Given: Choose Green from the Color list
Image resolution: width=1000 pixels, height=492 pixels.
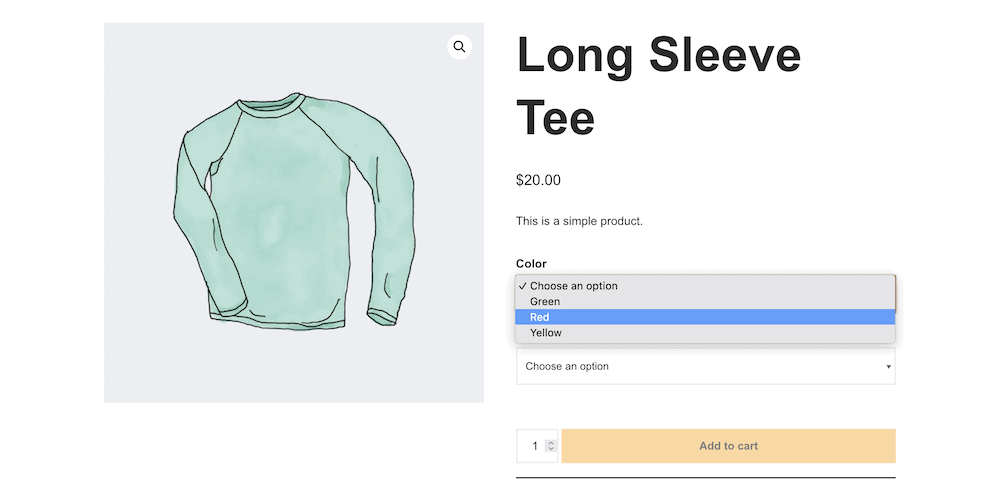Looking at the screenshot, I should [x=545, y=301].
